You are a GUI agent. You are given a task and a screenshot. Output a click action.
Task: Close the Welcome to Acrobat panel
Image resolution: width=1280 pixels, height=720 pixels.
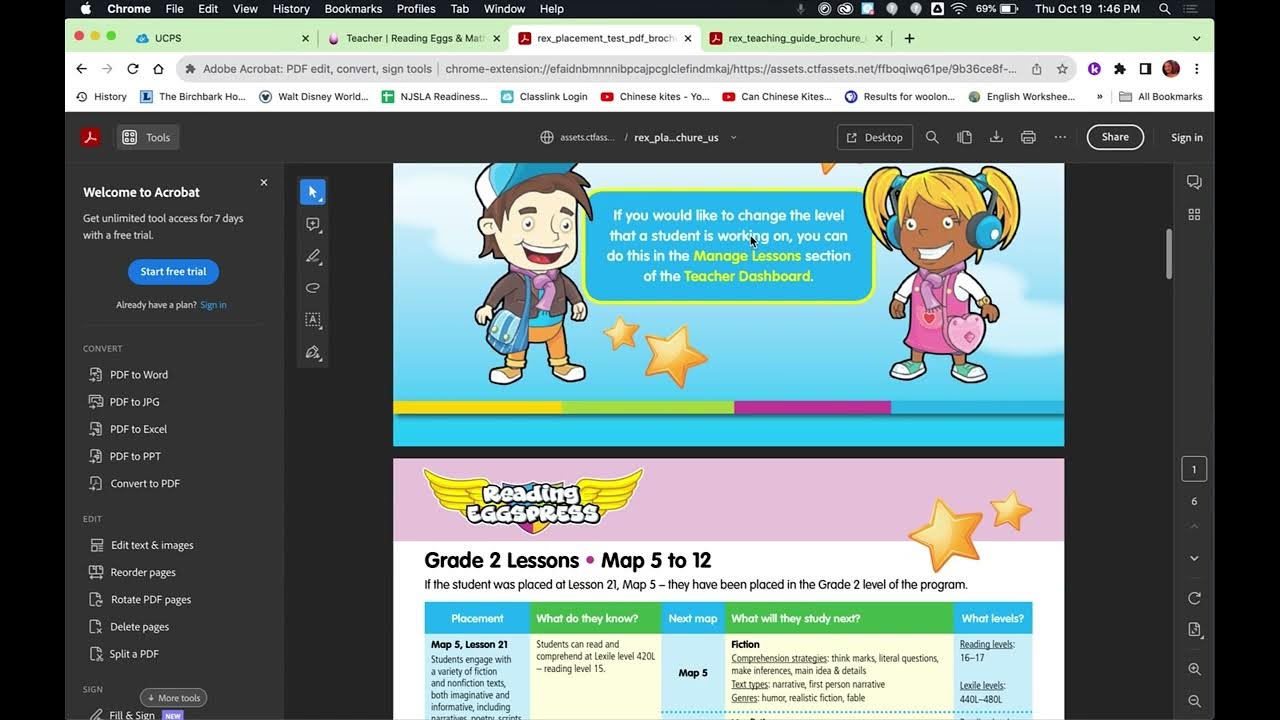coord(264,182)
